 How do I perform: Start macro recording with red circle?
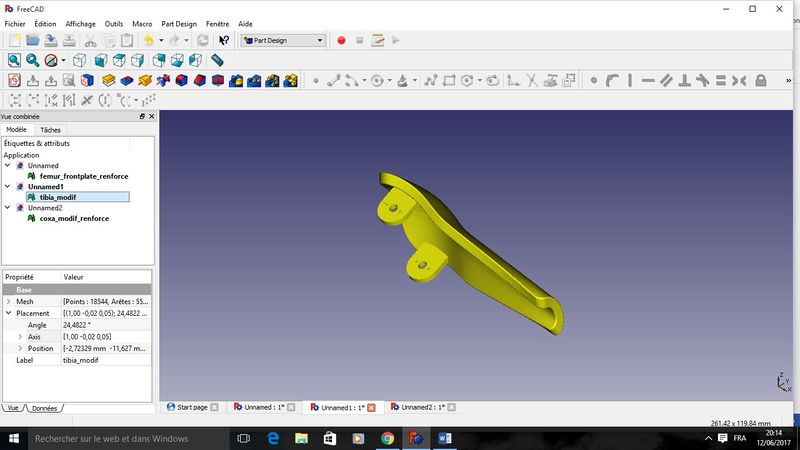(341, 40)
